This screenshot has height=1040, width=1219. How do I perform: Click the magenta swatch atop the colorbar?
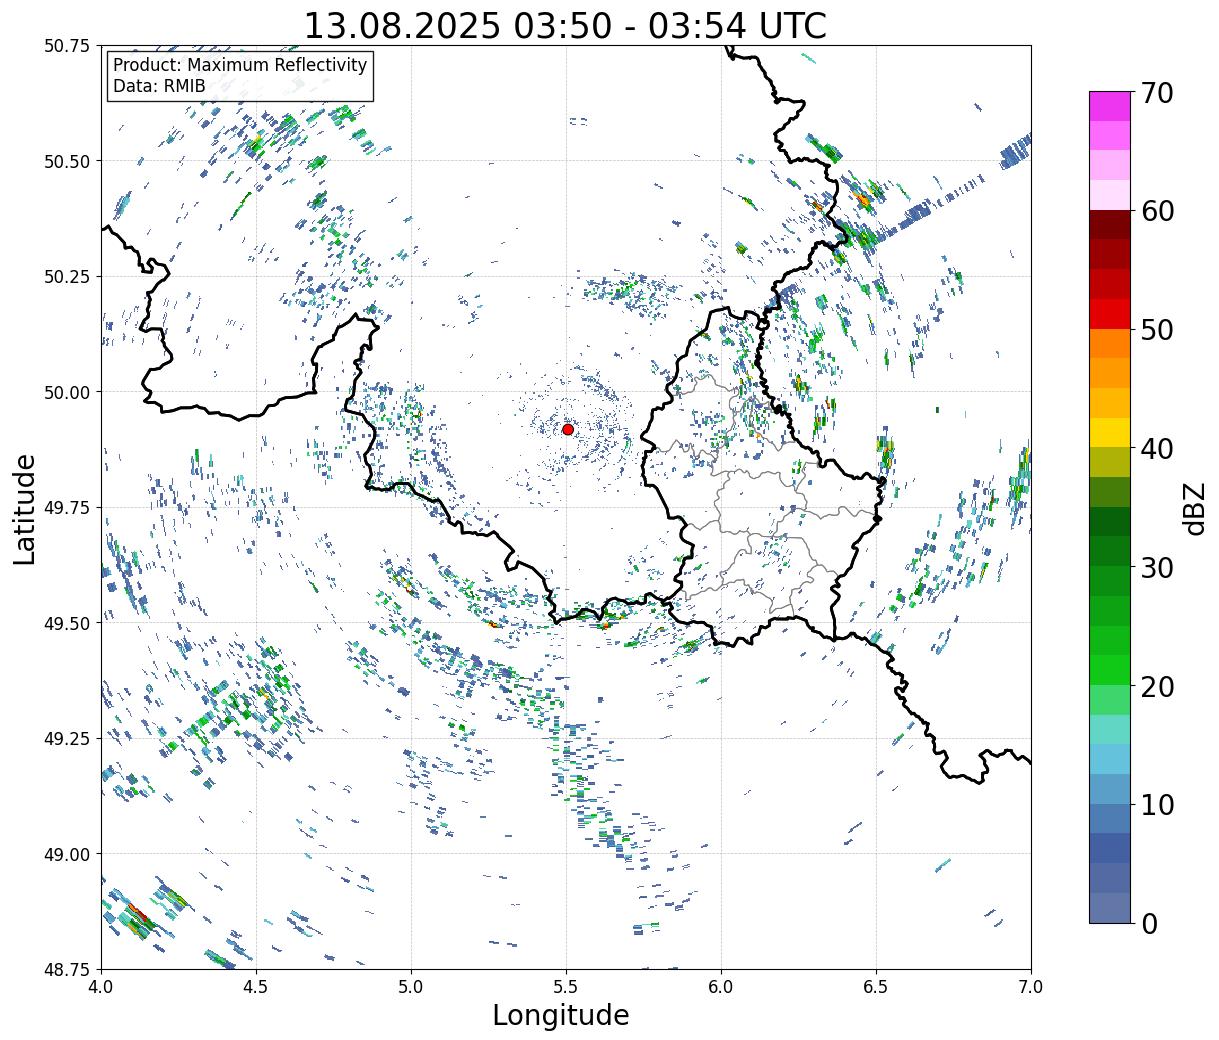(1110, 106)
